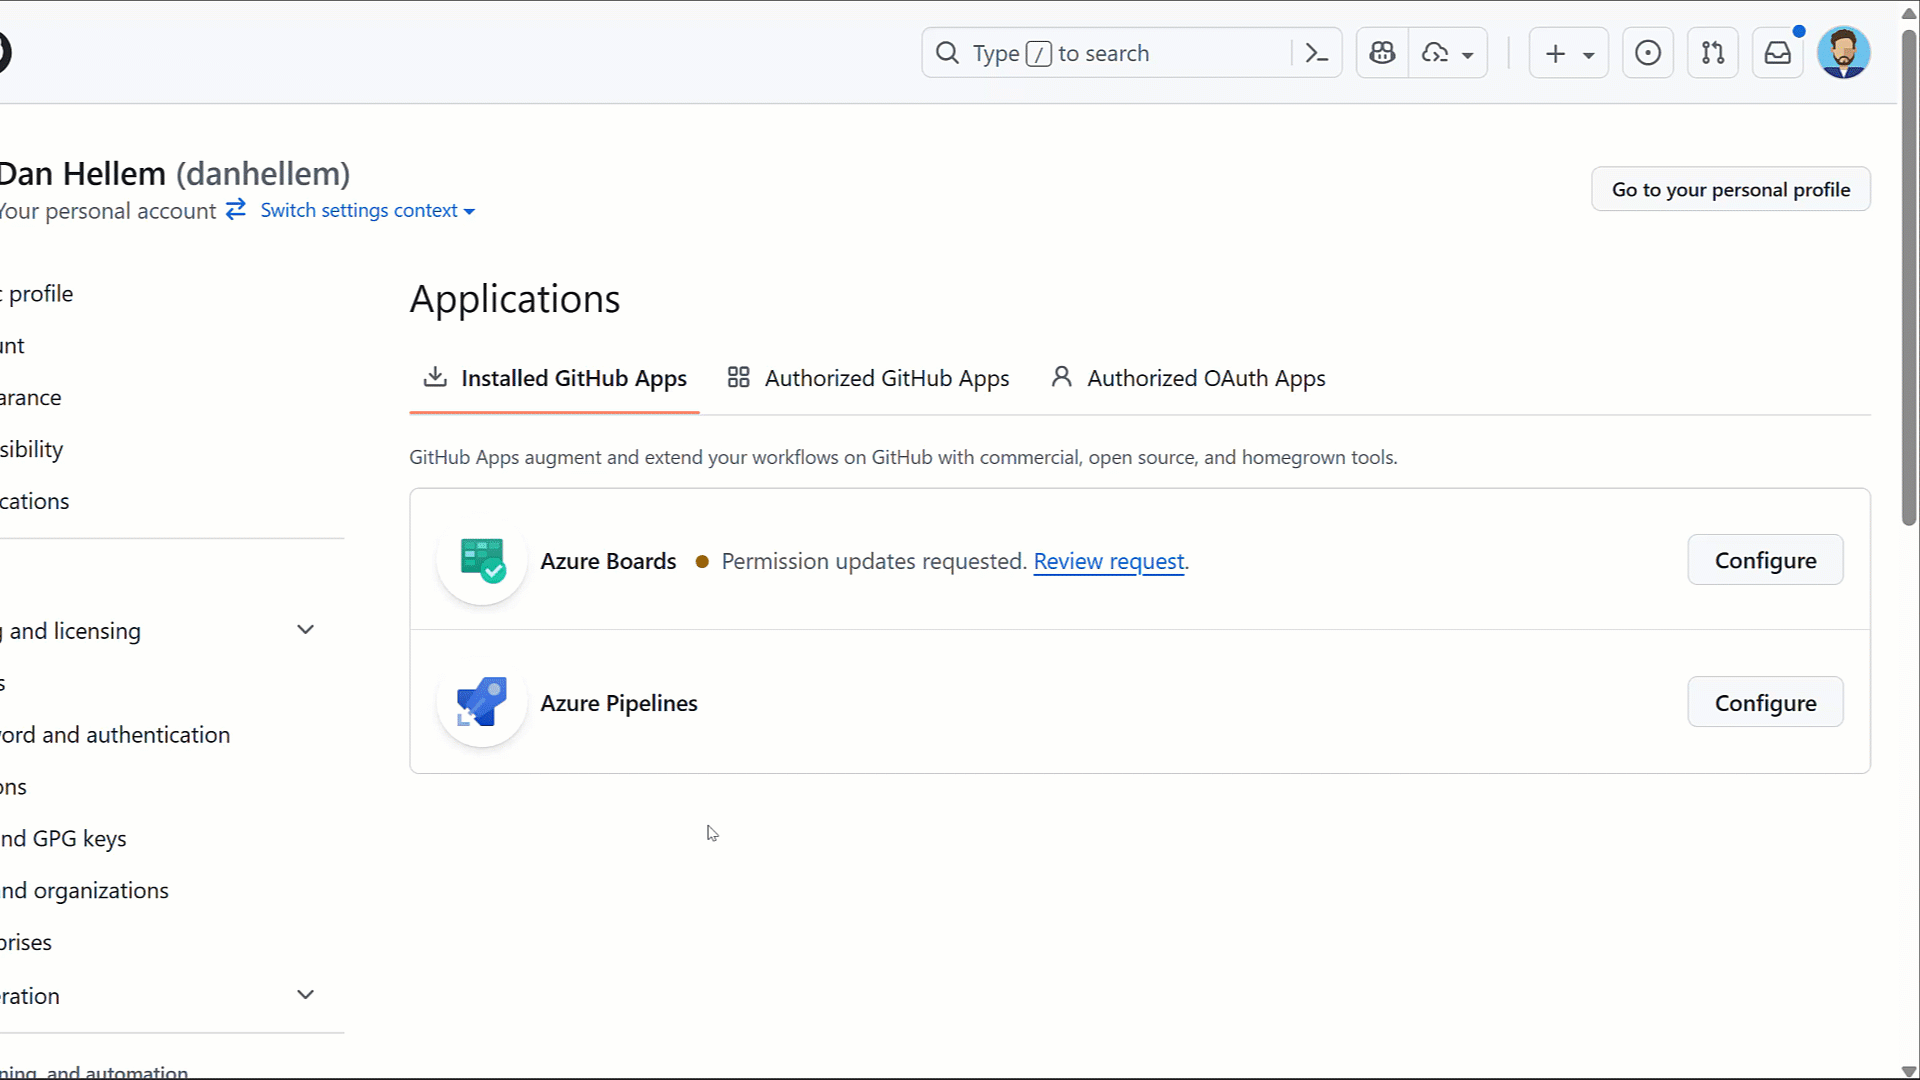Click the Authorized OAuth Apps person icon
Screen dimensions: 1920x1080
pos(1062,377)
